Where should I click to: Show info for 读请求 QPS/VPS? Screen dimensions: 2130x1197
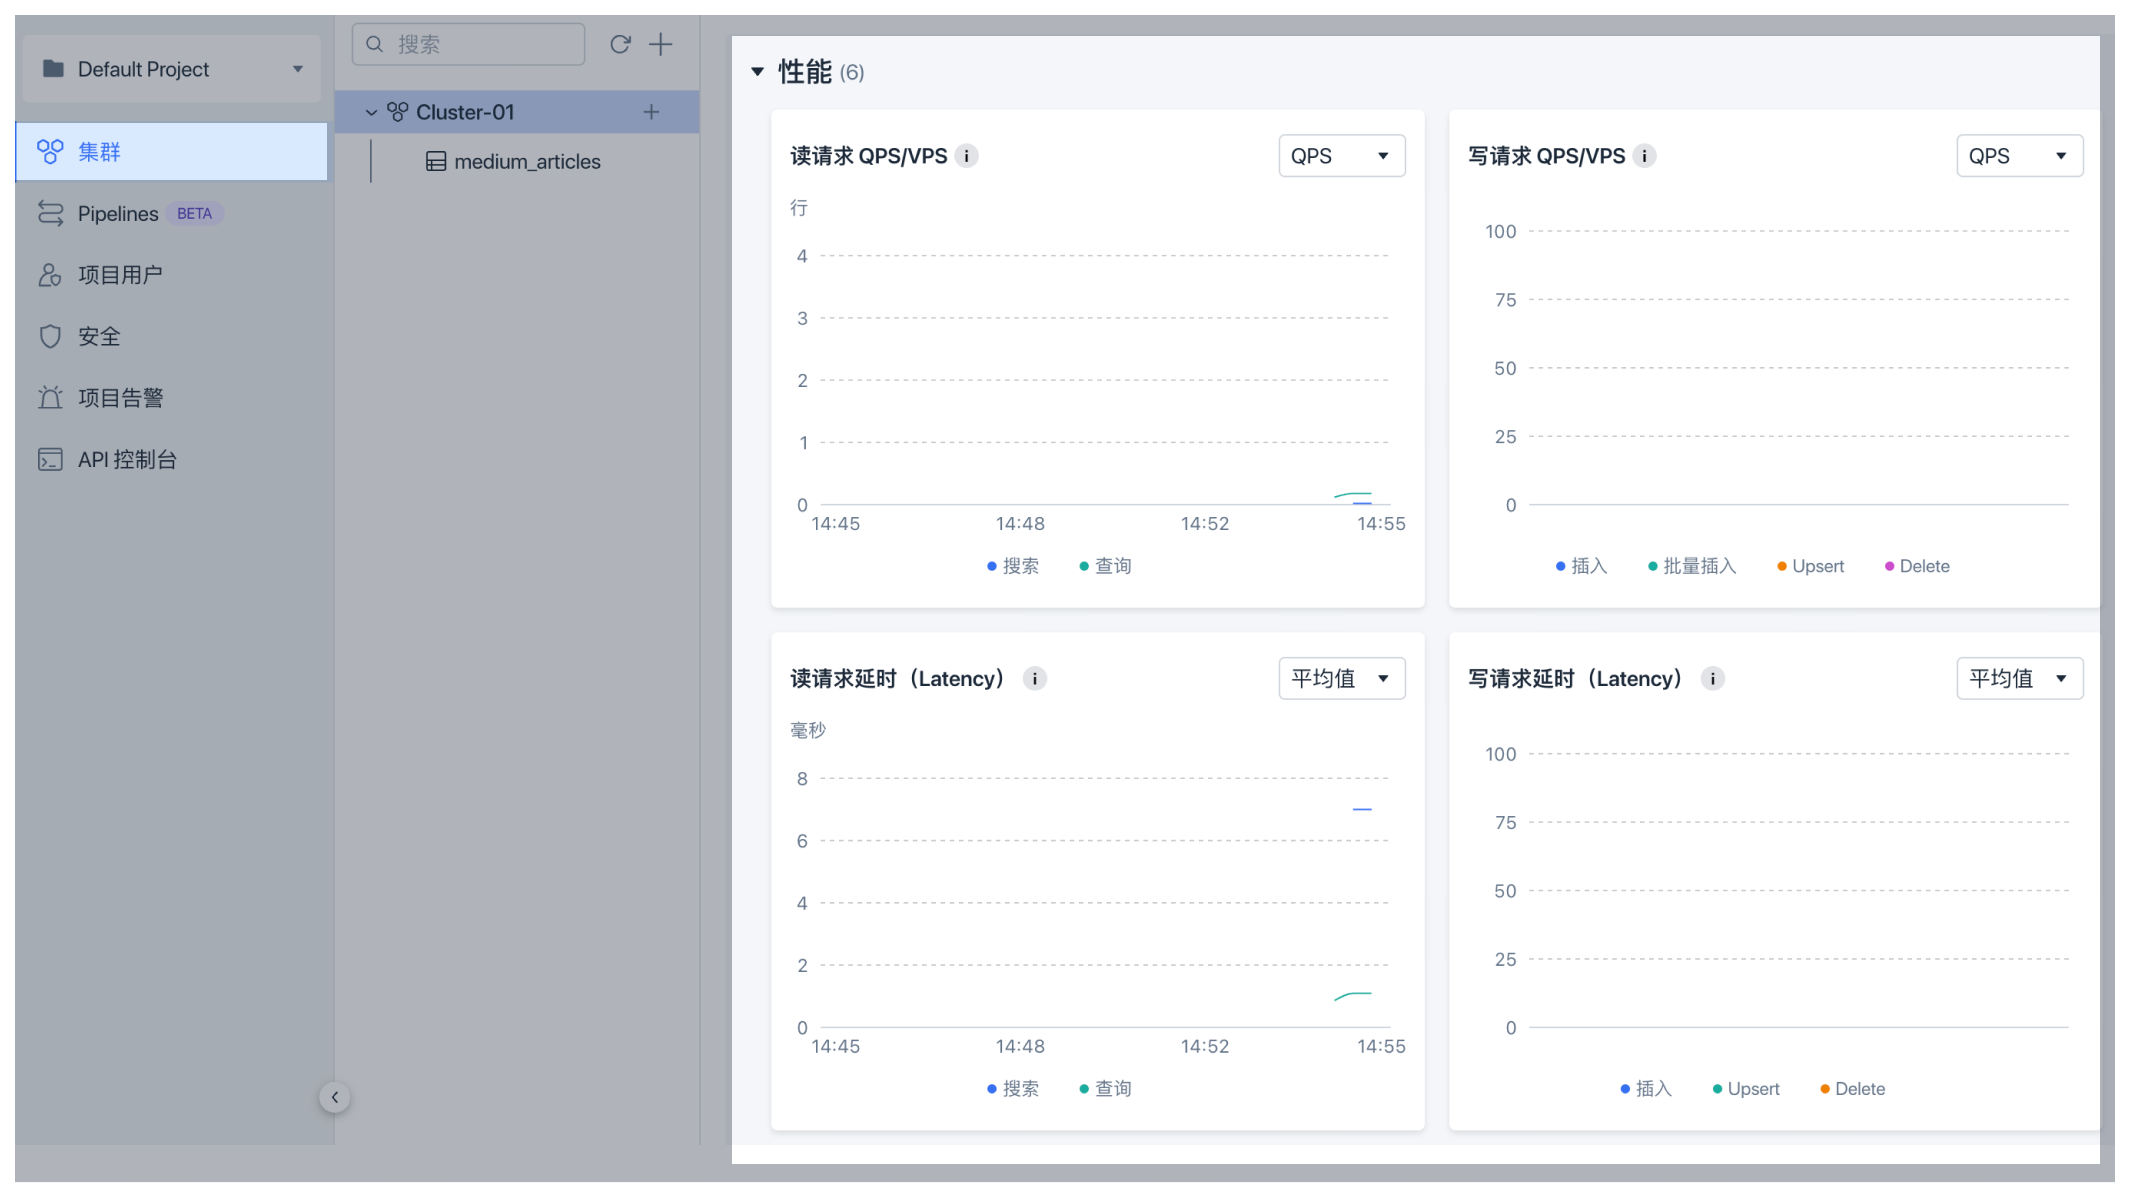(x=966, y=156)
